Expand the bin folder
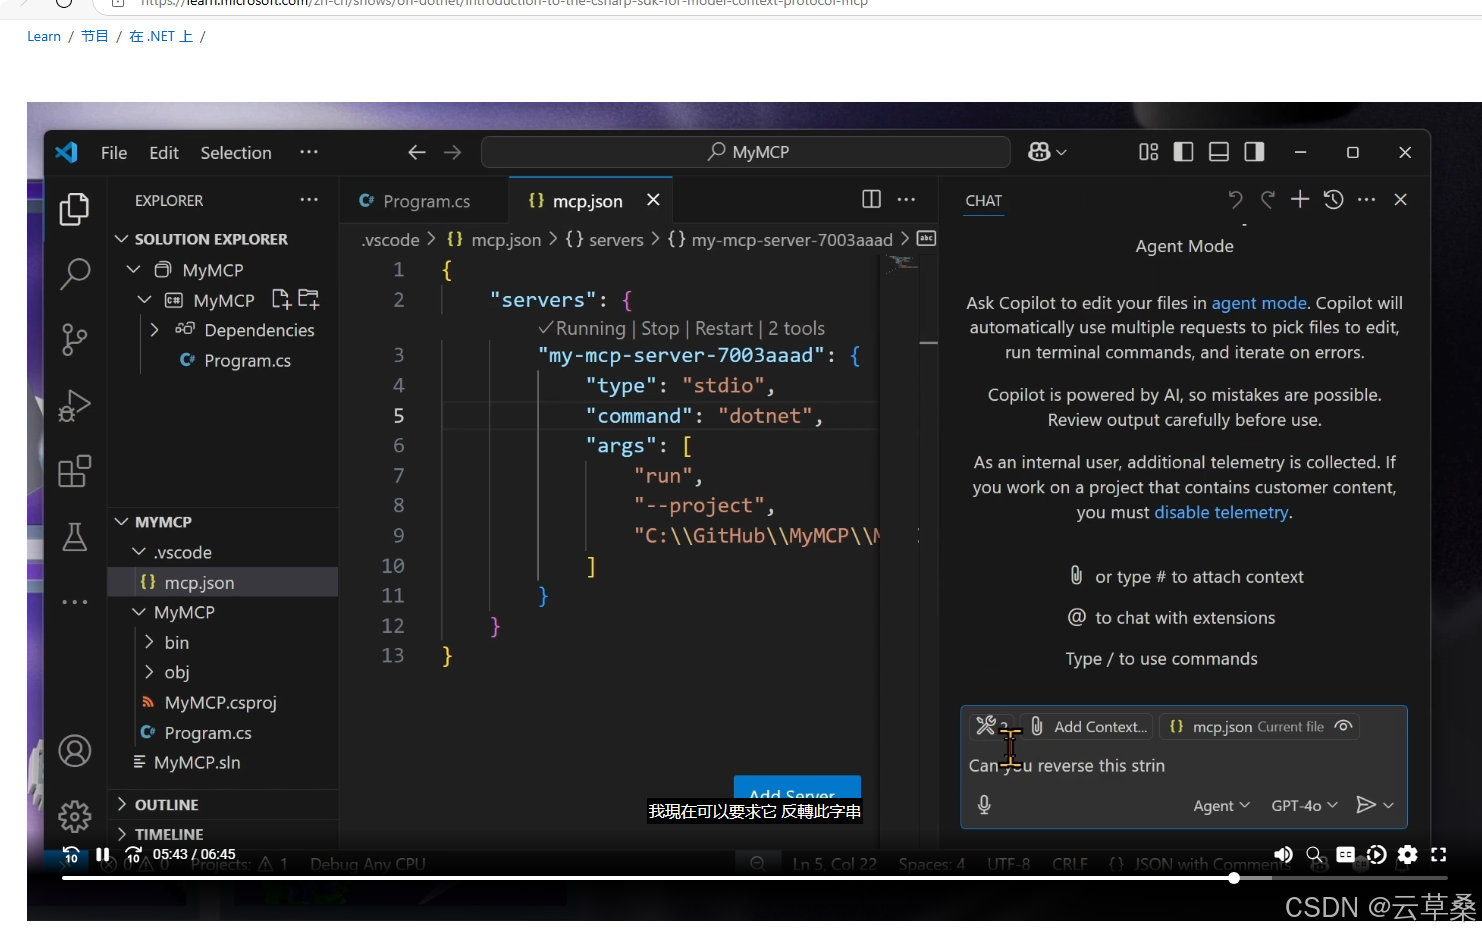The height and width of the screenshot is (934, 1482). 149,642
